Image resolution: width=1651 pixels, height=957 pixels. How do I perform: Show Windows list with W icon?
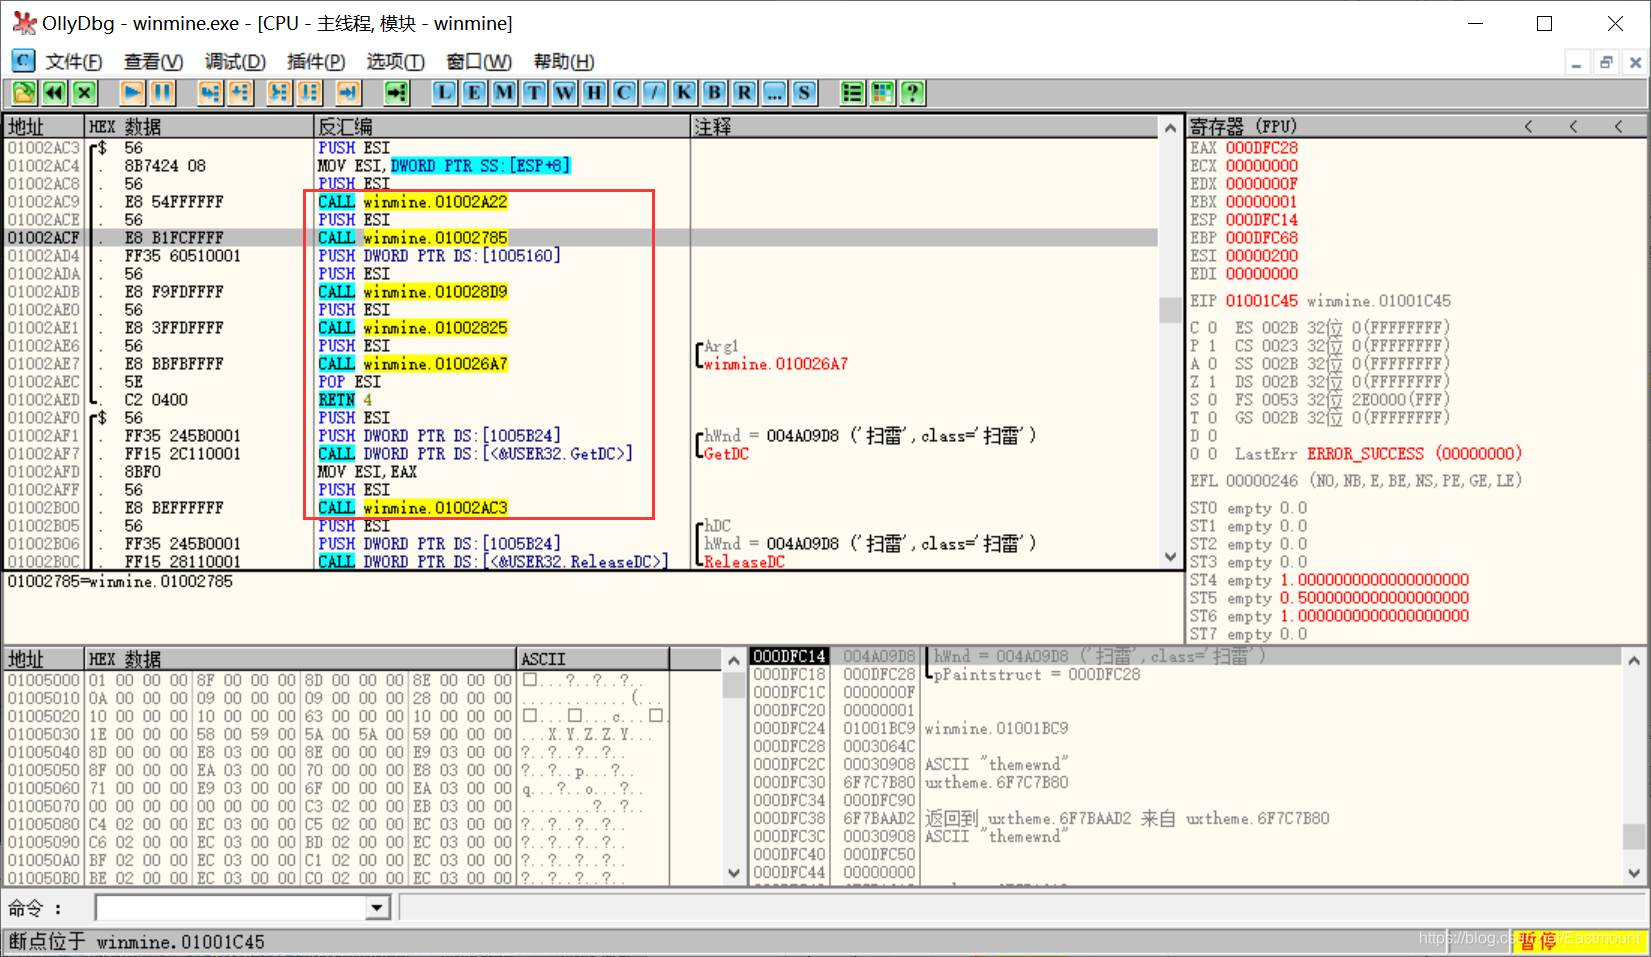(564, 93)
